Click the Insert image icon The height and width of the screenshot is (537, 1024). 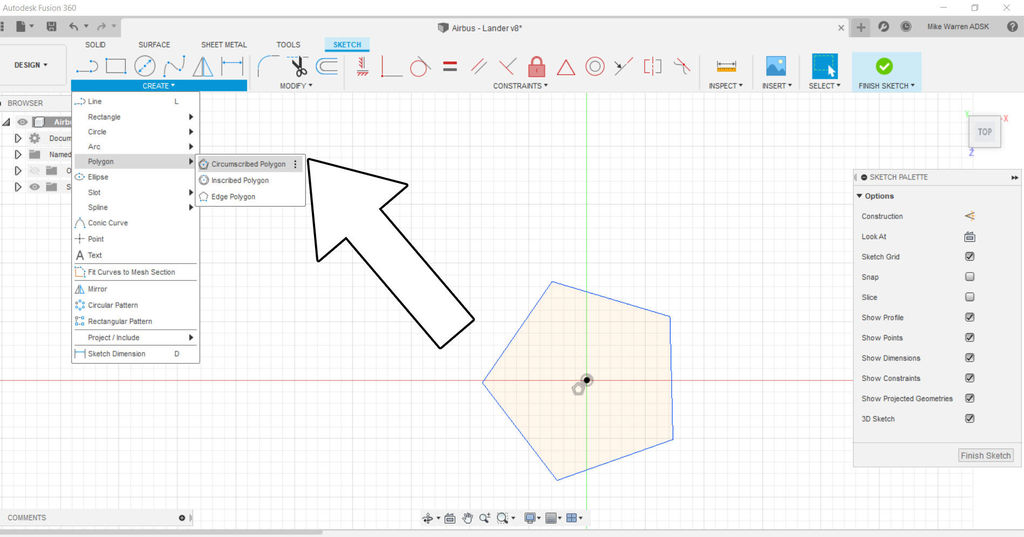[x=776, y=66]
